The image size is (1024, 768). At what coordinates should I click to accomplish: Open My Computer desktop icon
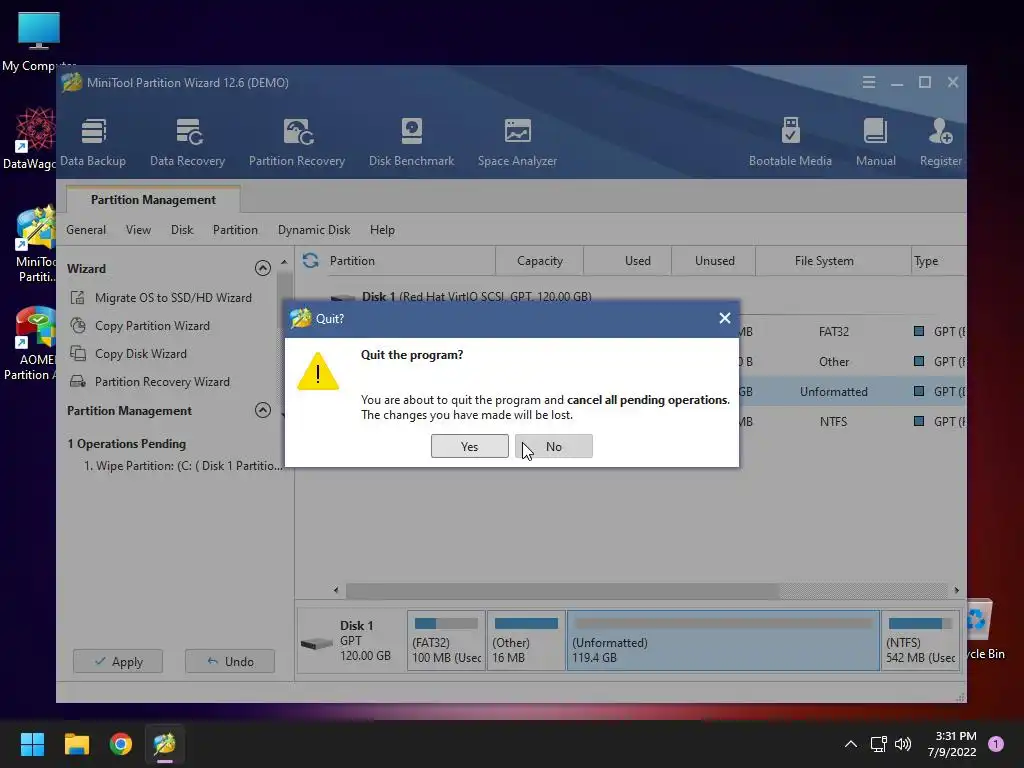coord(39,41)
